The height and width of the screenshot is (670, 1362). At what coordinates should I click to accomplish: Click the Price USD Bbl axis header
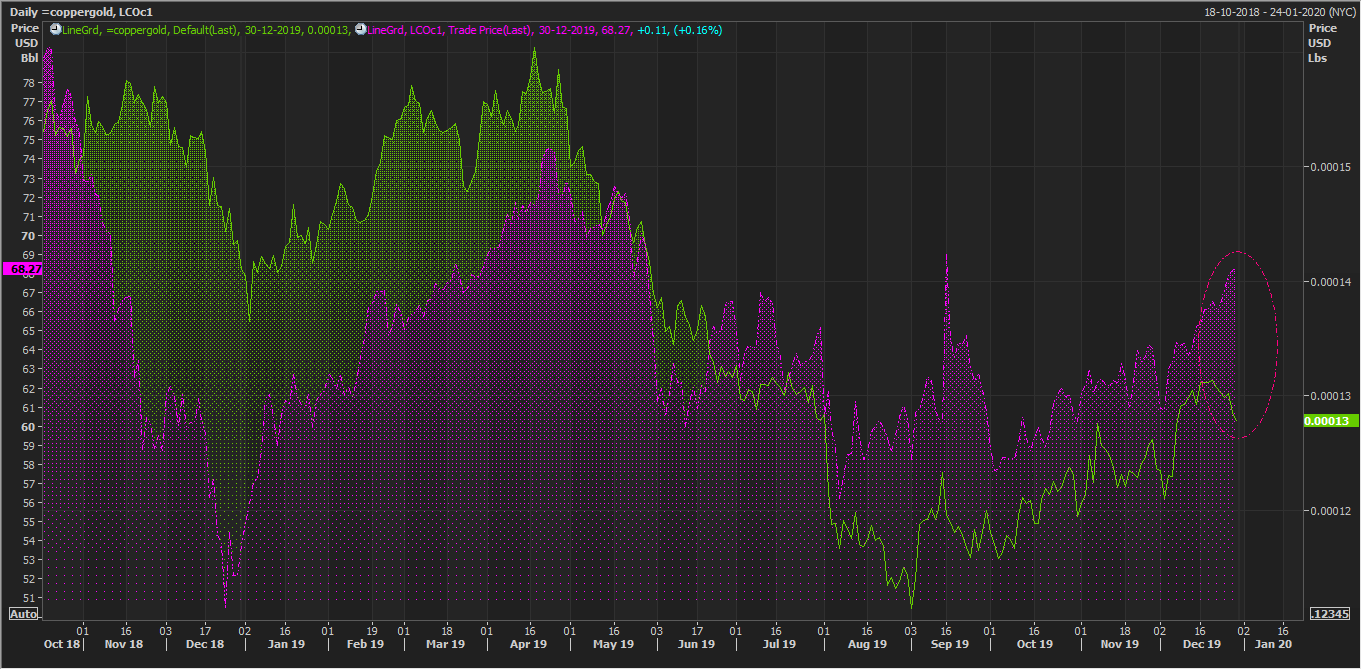tap(25, 43)
